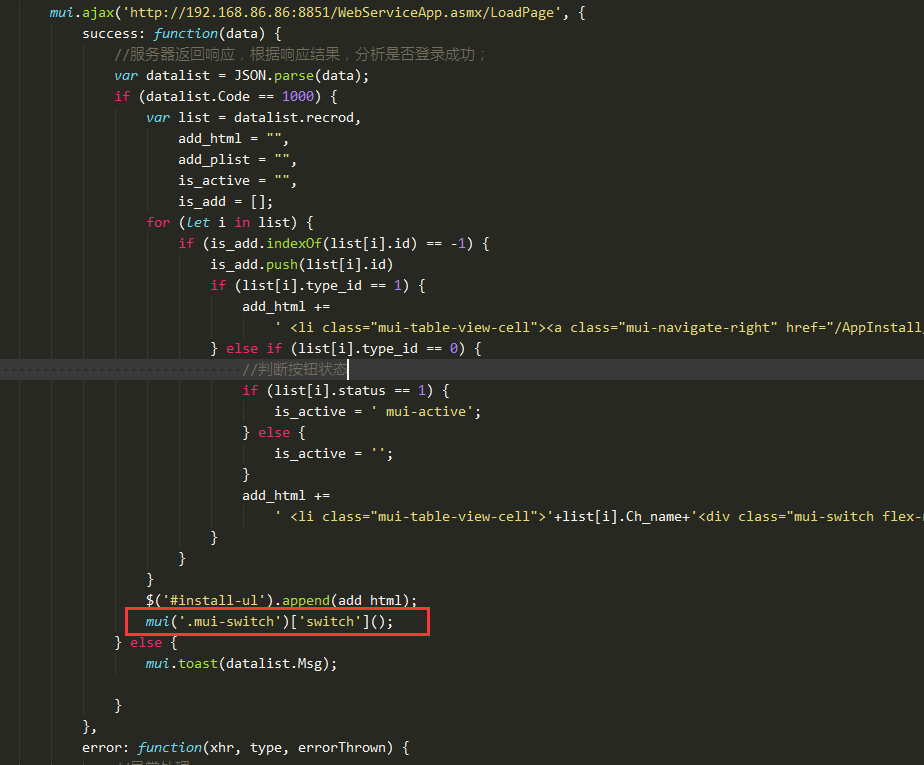Viewport: 924px width, 765px height.
Task: Click the number 1000 in datalist.Code check
Action: (x=298, y=97)
